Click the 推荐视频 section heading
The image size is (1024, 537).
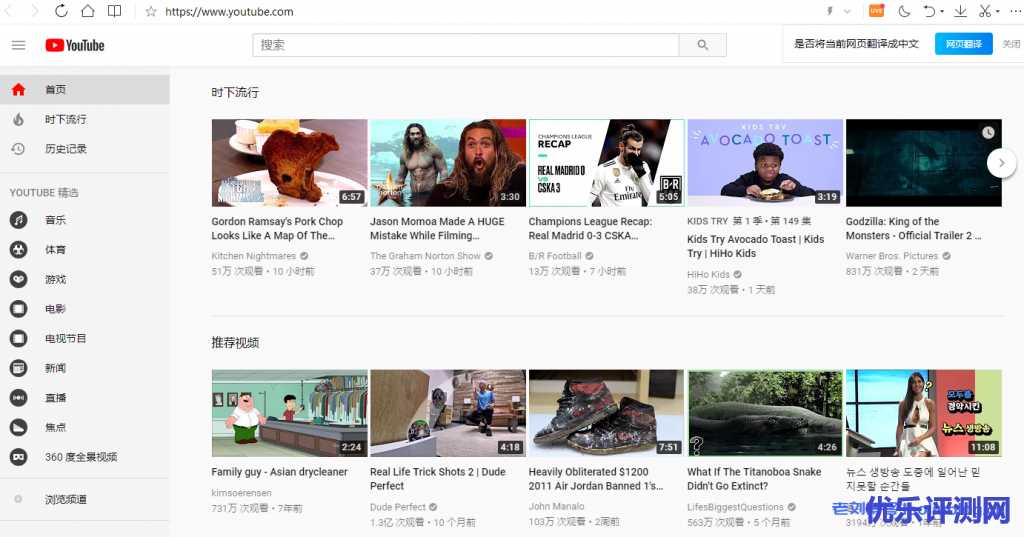pos(235,343)
